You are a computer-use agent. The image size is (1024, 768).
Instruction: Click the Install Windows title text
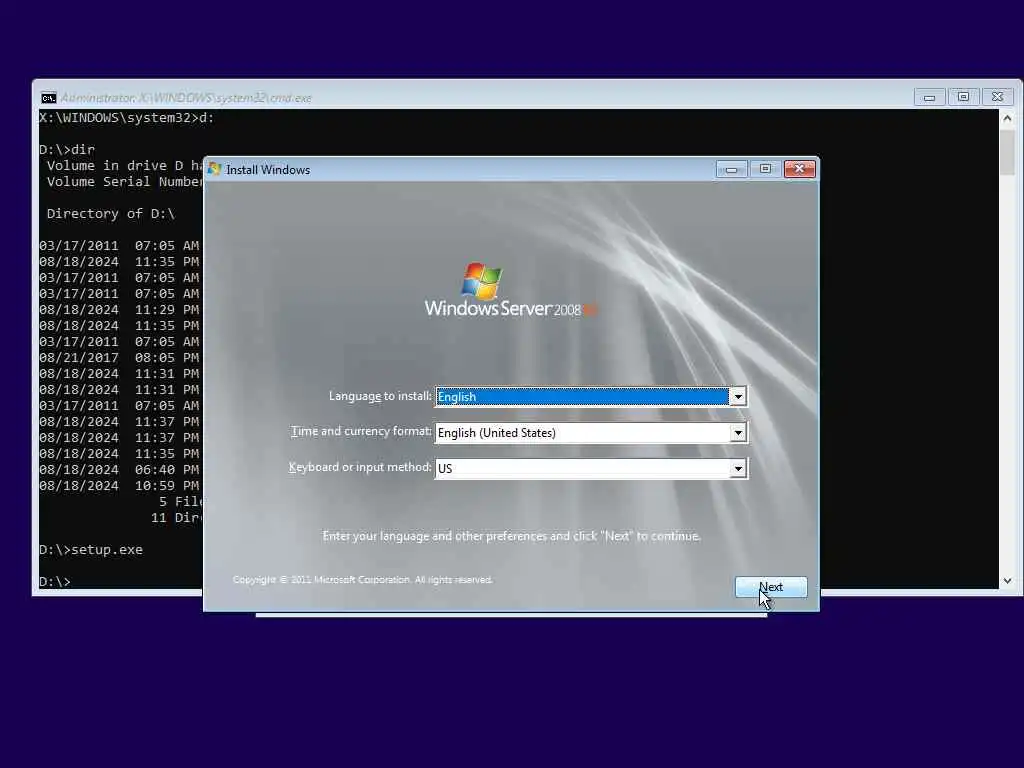[268, 170]
